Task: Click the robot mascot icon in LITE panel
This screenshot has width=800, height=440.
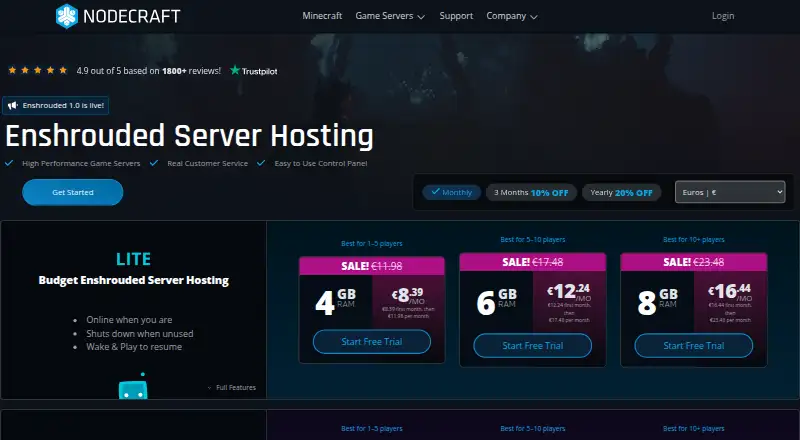Action: tap(133, 386)
